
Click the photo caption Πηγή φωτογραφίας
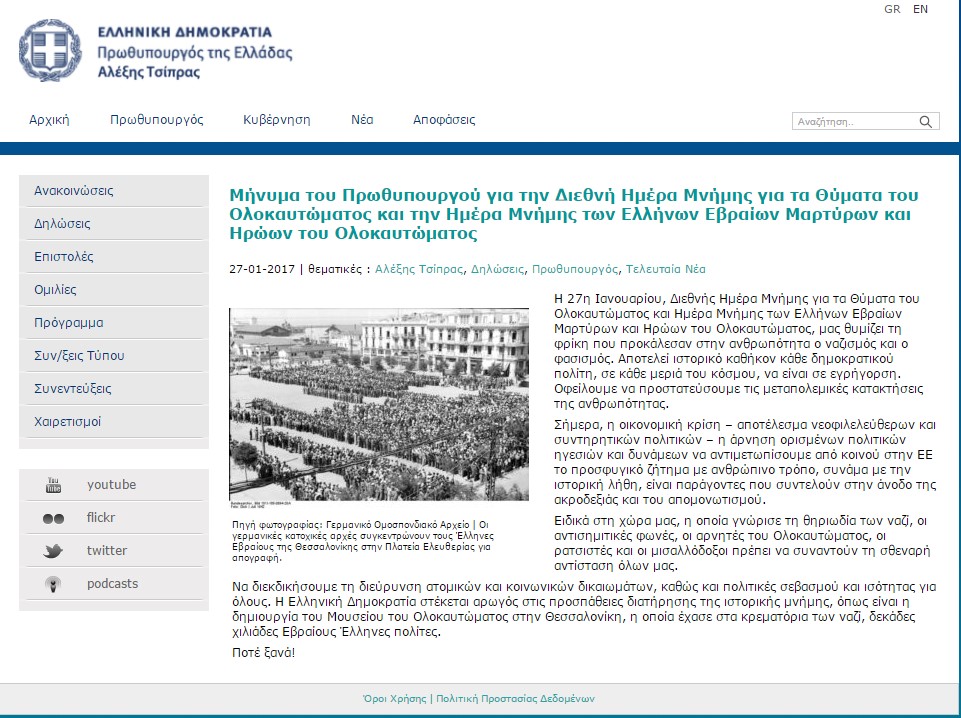click(363, 541)
